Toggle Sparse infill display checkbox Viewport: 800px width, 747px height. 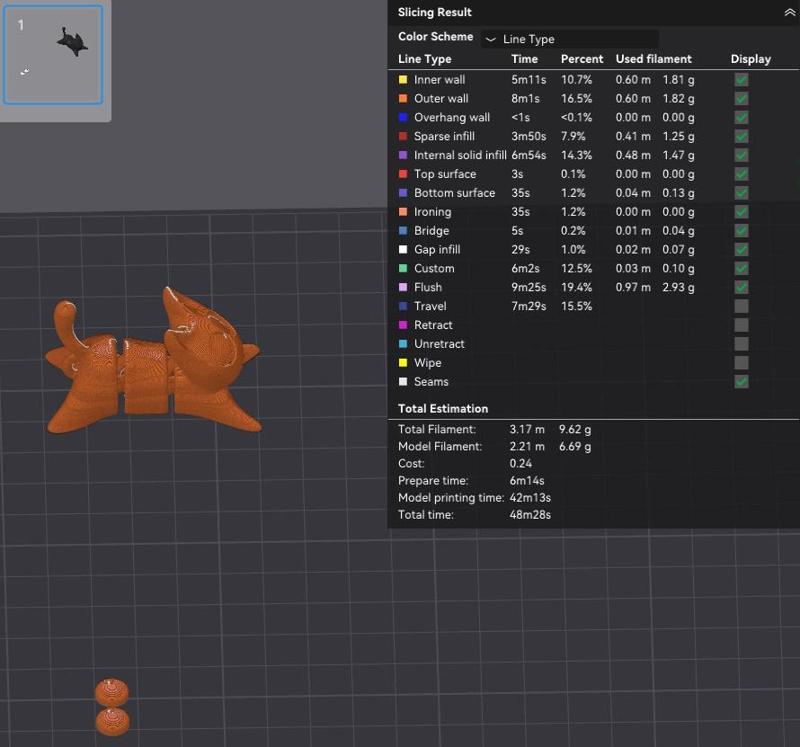tap(741, 136)
